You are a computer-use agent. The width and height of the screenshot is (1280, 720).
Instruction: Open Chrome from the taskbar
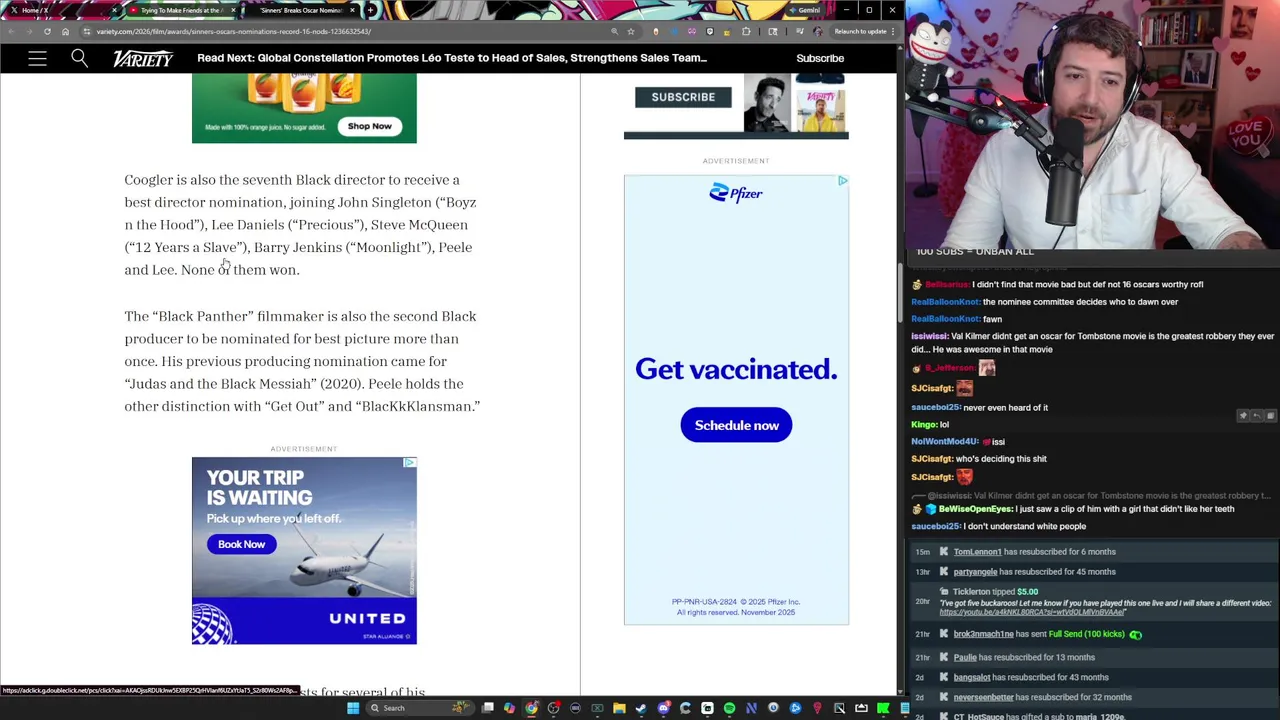(531, 708)
